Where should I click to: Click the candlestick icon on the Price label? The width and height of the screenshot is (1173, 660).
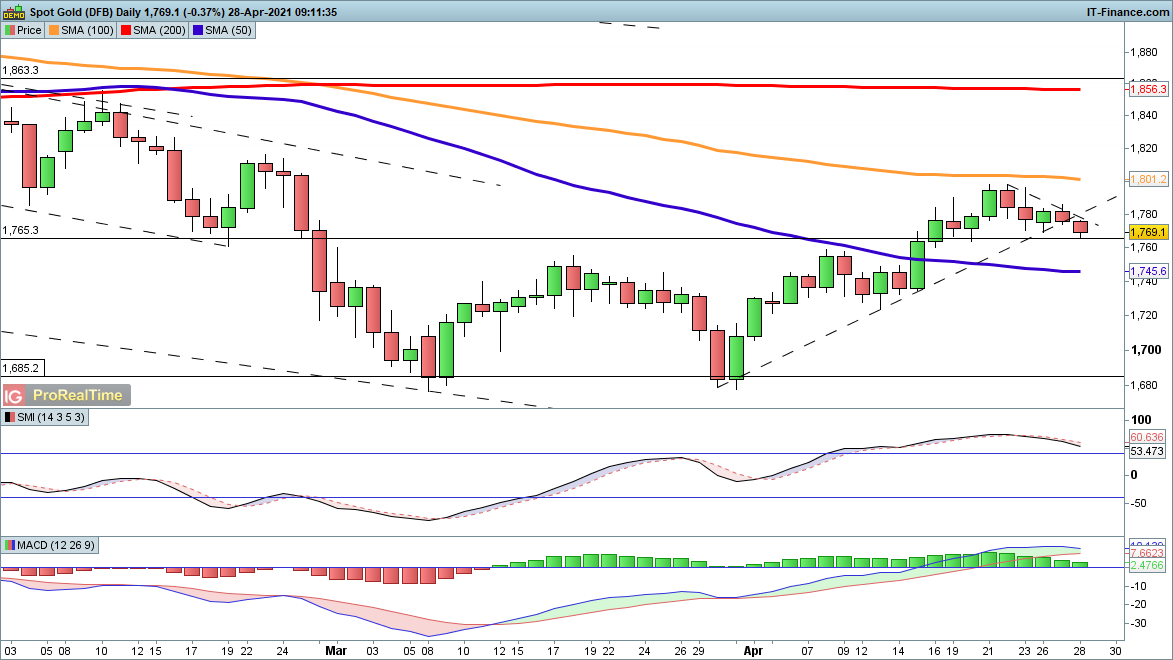[10, 30]
